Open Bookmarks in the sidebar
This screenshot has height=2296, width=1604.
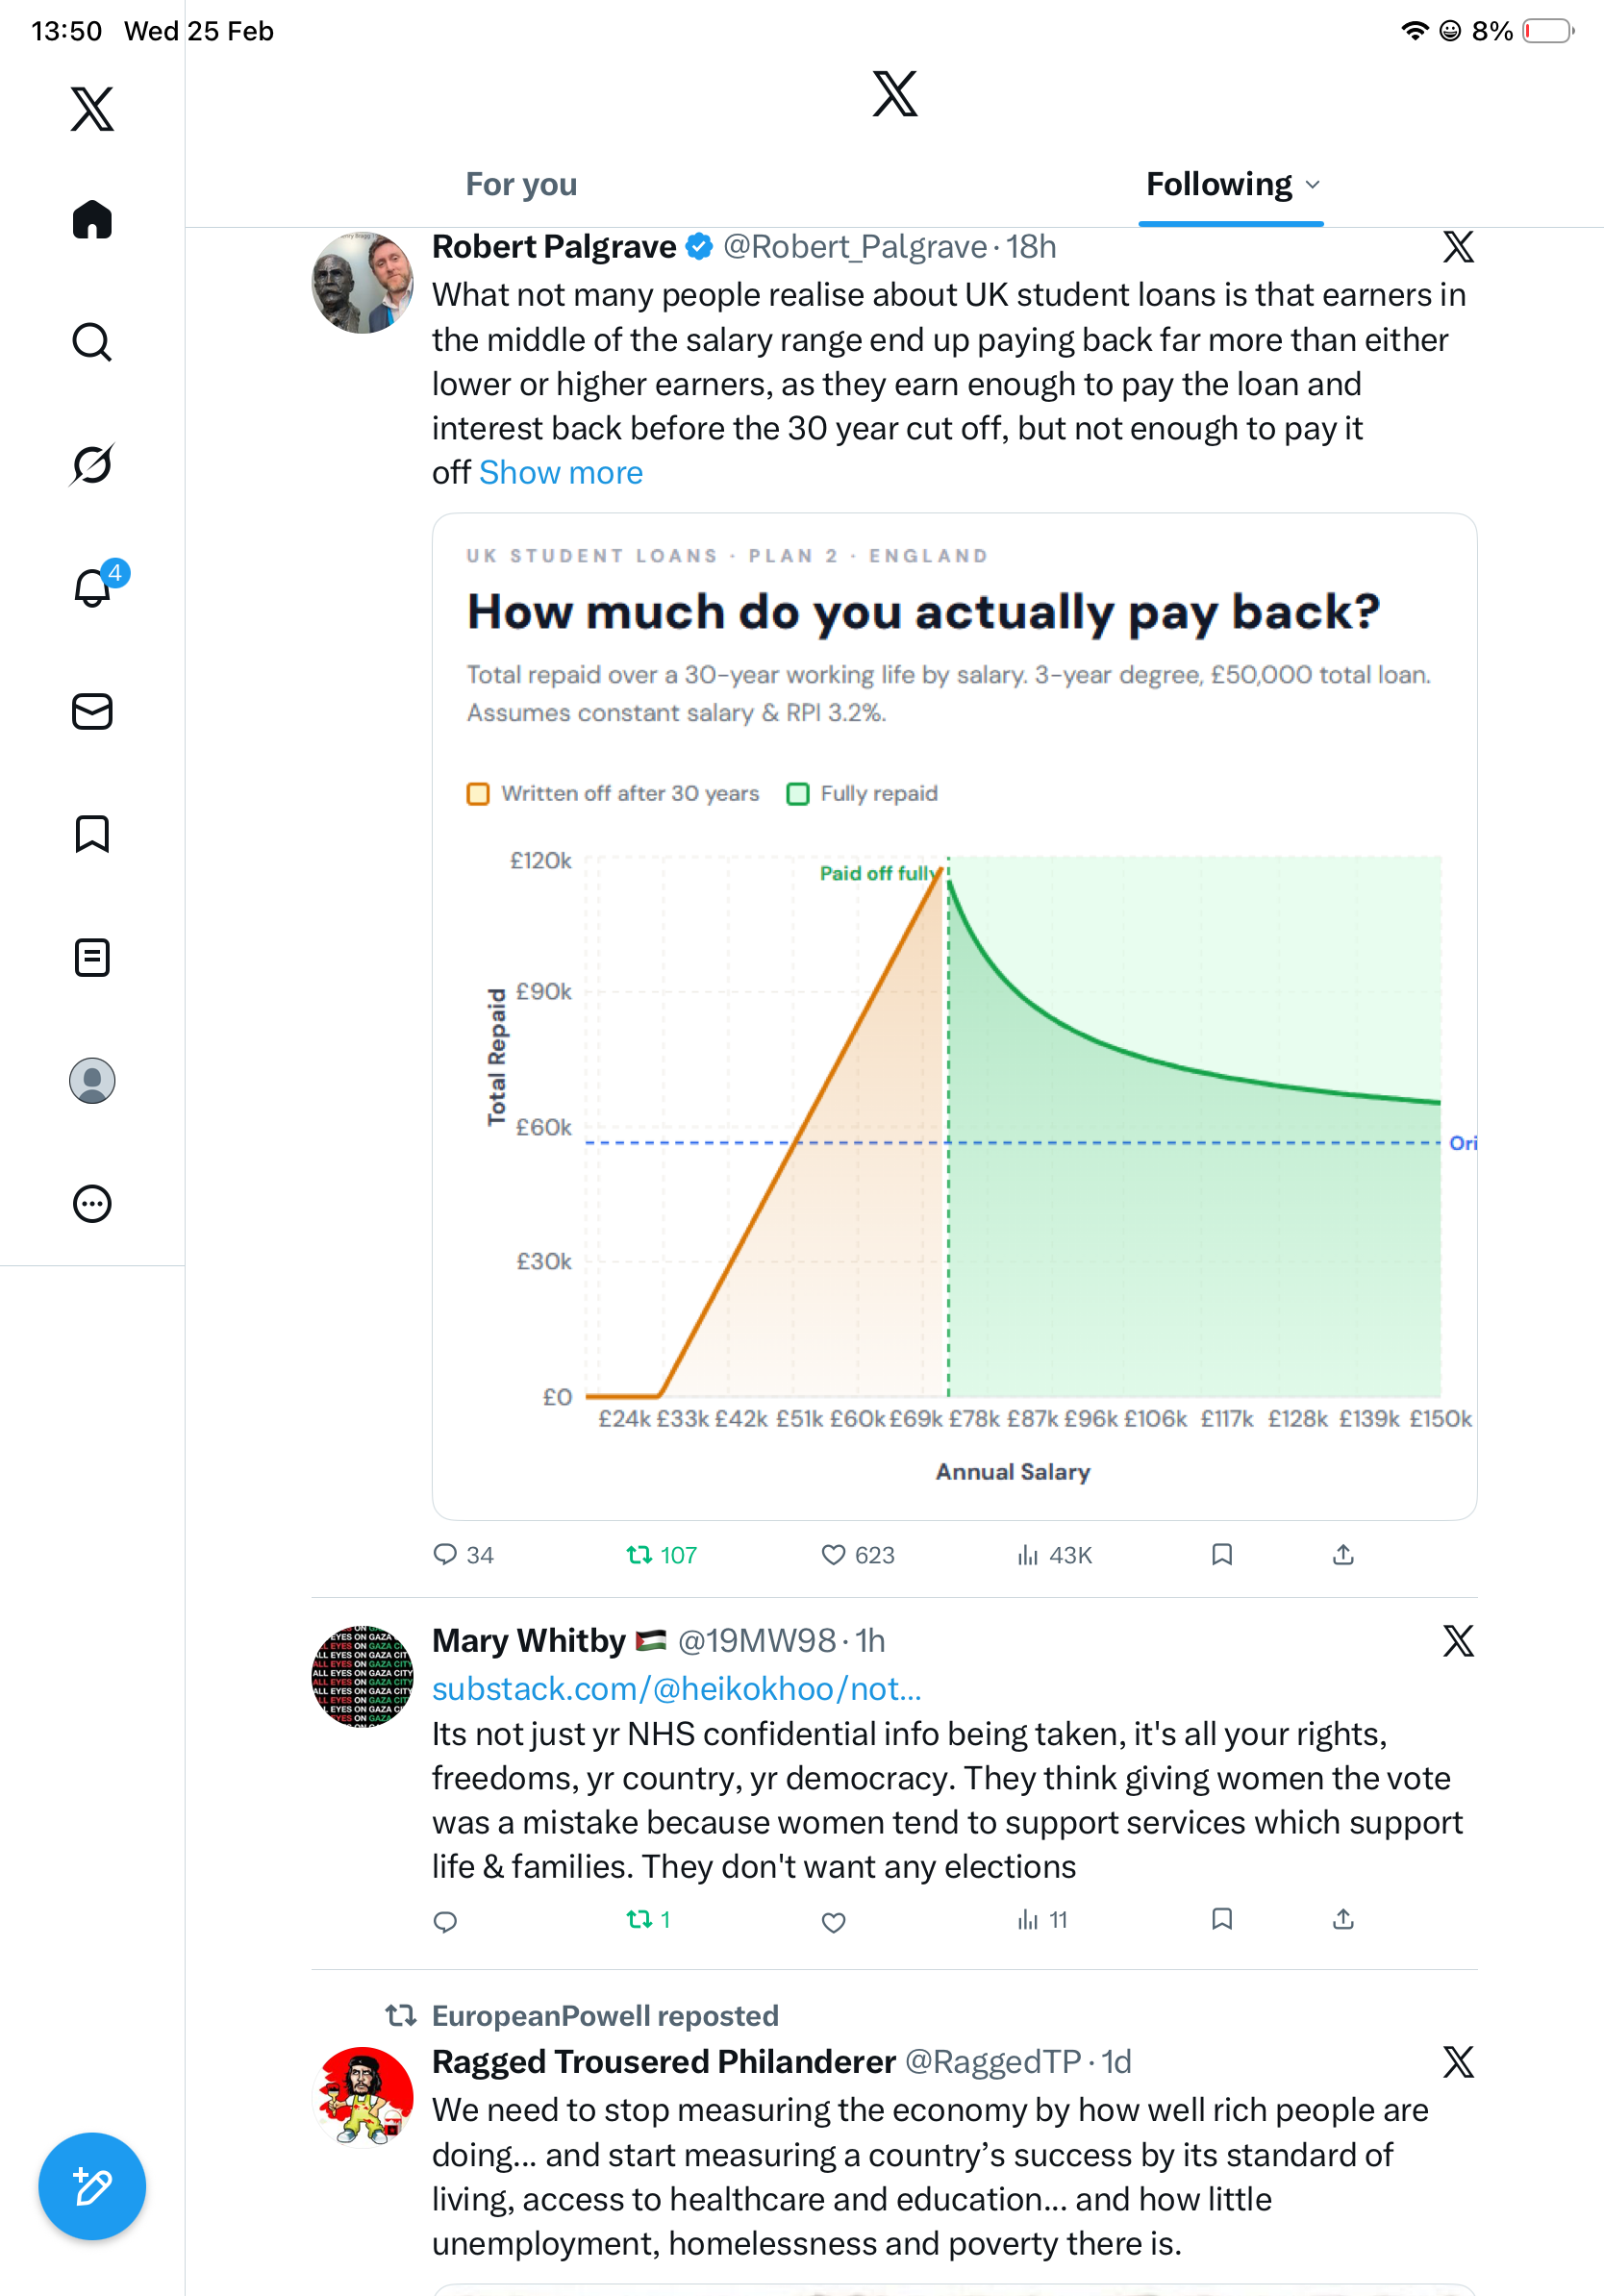click(92, 834)
